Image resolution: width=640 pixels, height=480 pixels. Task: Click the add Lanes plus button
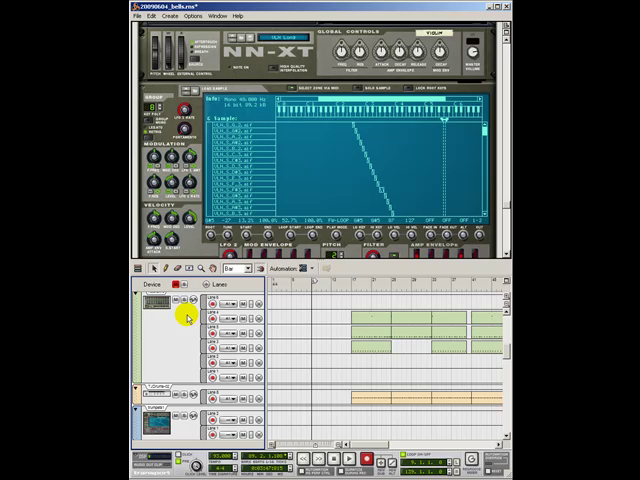pos(206,284)
